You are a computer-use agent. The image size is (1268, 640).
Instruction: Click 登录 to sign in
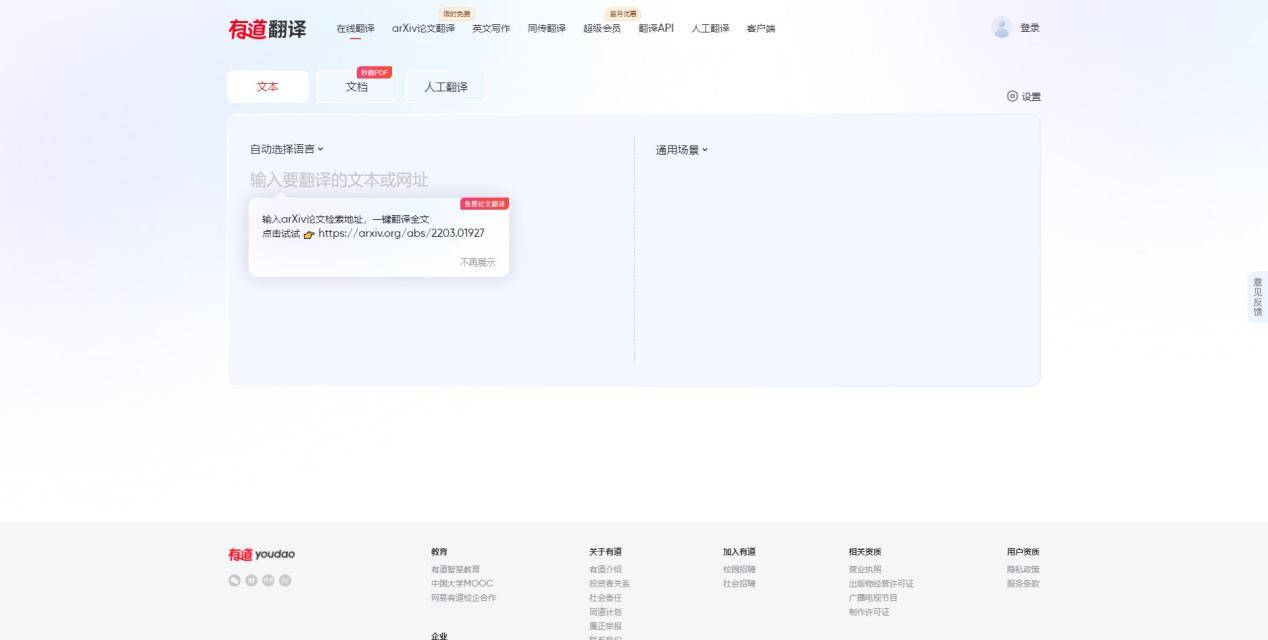coord(1030,28)
